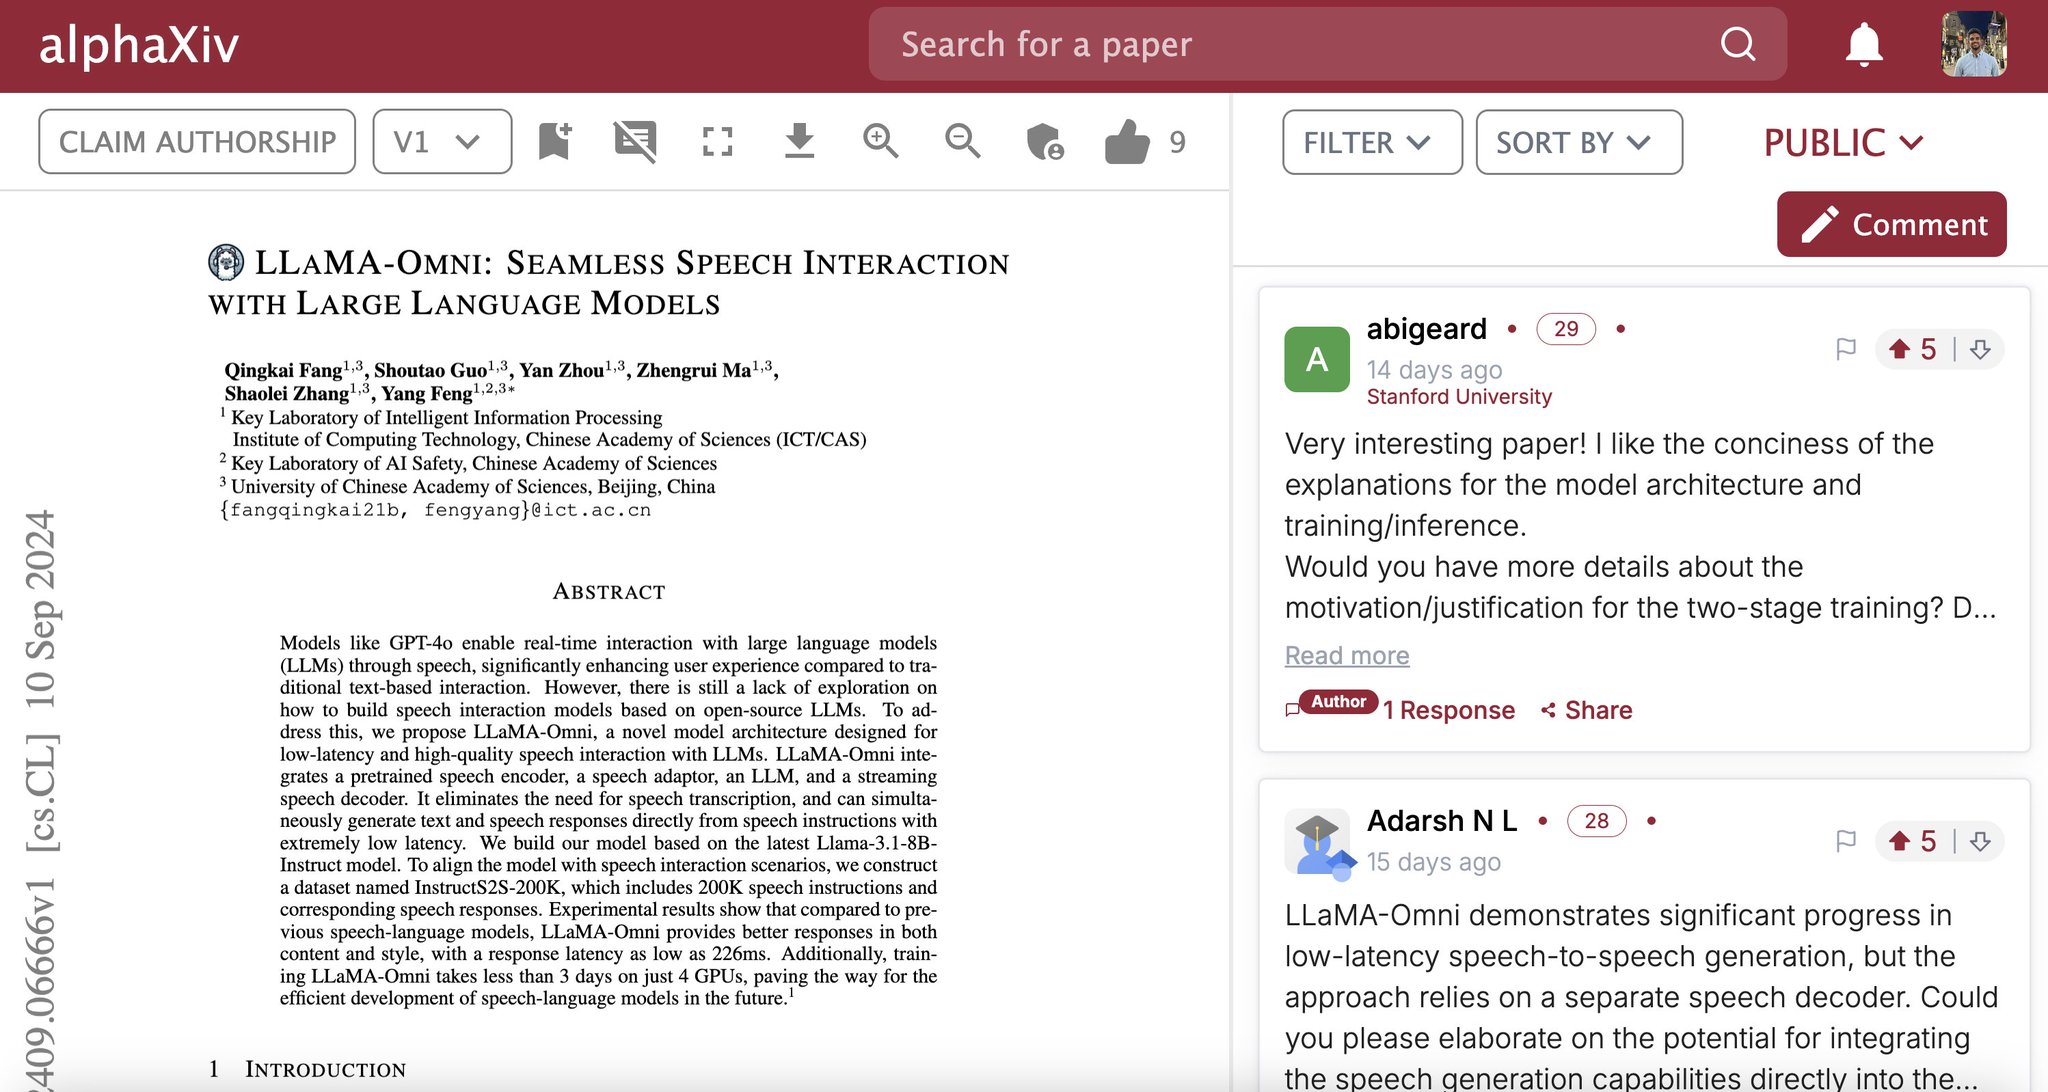Downvote abigeard's comment
The width and height of the screenshot is (2048, 1092).
pyautogui.click(x=1980, y=349)
